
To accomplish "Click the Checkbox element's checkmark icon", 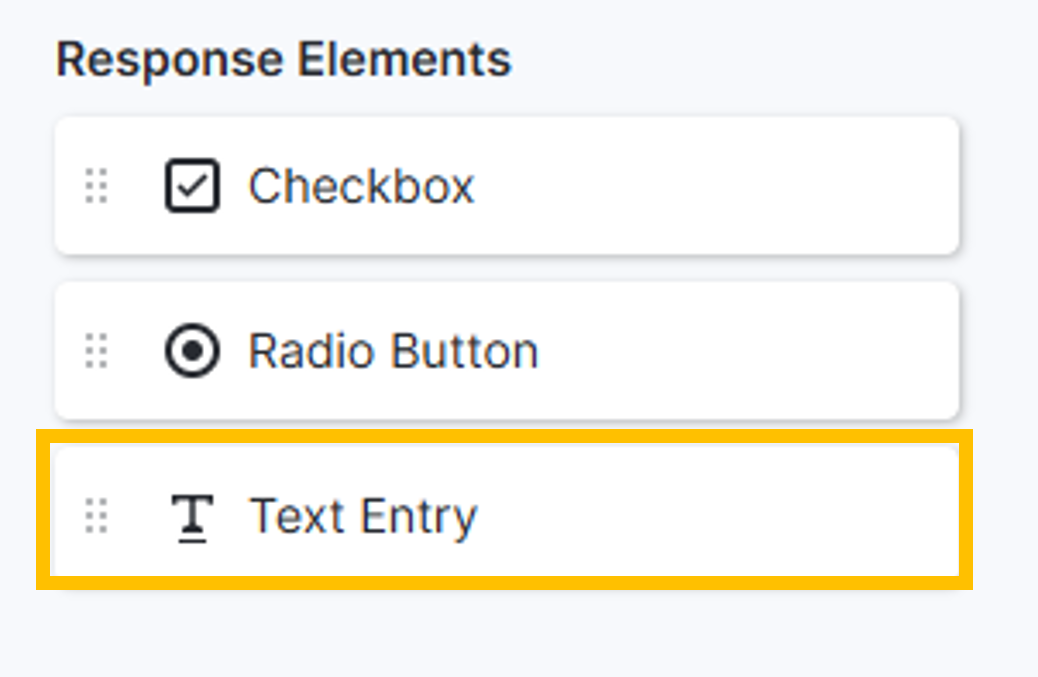I will (x=191, y=186).
